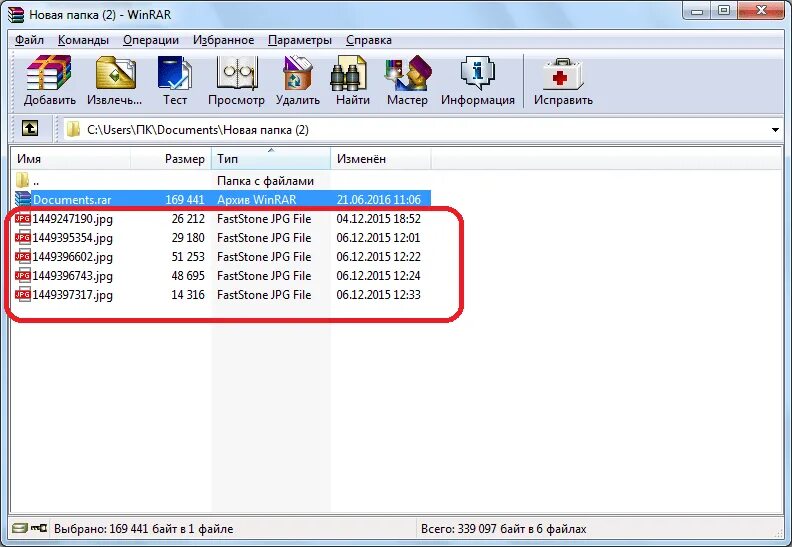The image size is (792, 547).
Task: Open the Команды menu
Action: (x=83, y=40)
